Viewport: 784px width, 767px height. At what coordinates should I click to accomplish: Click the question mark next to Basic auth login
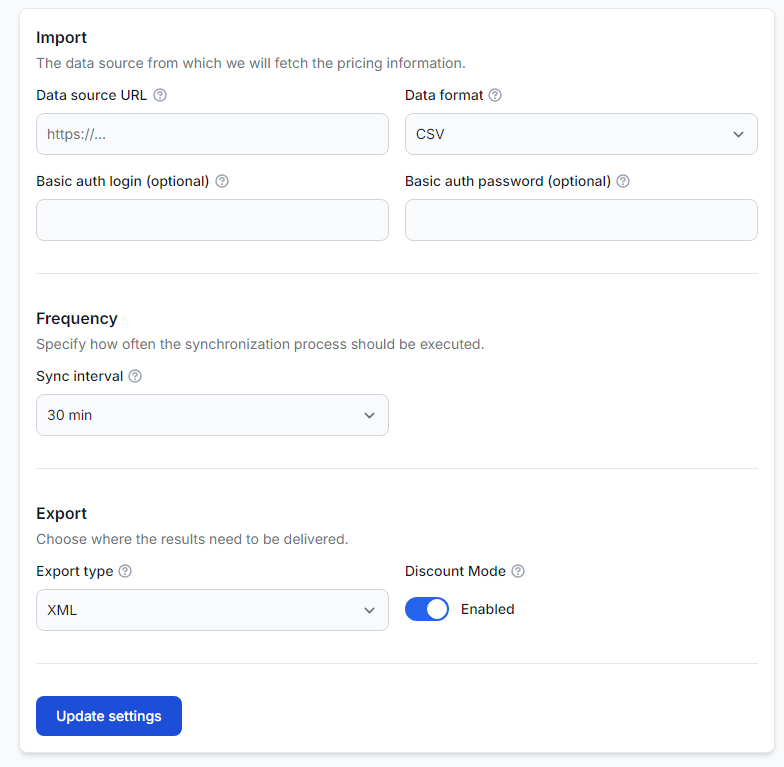pos(222,181)
